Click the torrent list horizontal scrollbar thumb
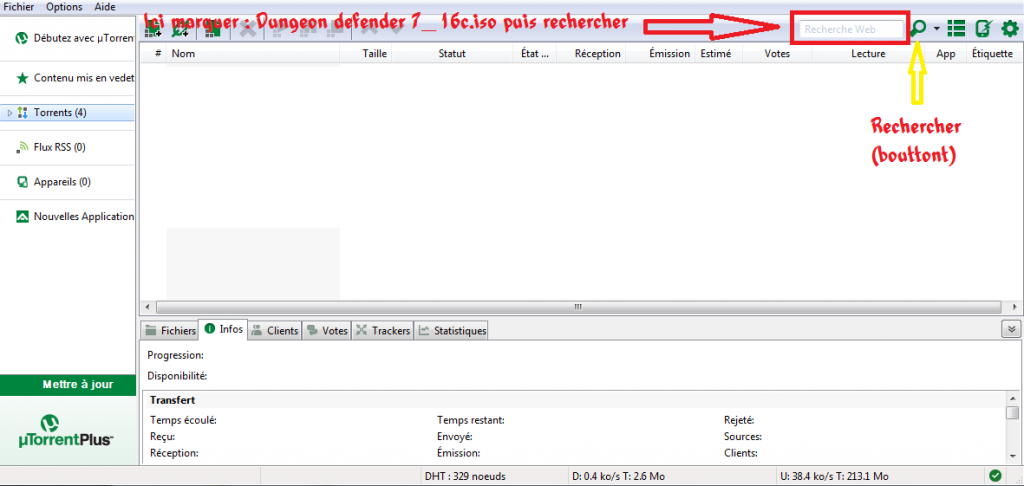The width and height of the screenshot is (1024, 486). click(578, 306)
